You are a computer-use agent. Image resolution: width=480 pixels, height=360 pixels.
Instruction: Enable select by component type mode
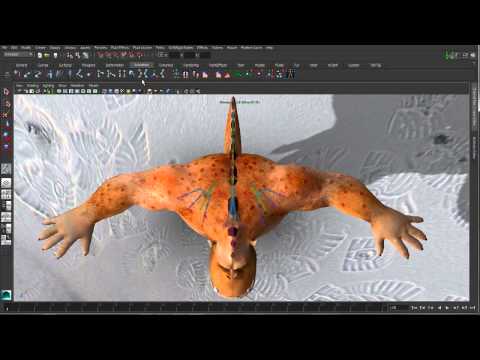[x=86, y=55]
